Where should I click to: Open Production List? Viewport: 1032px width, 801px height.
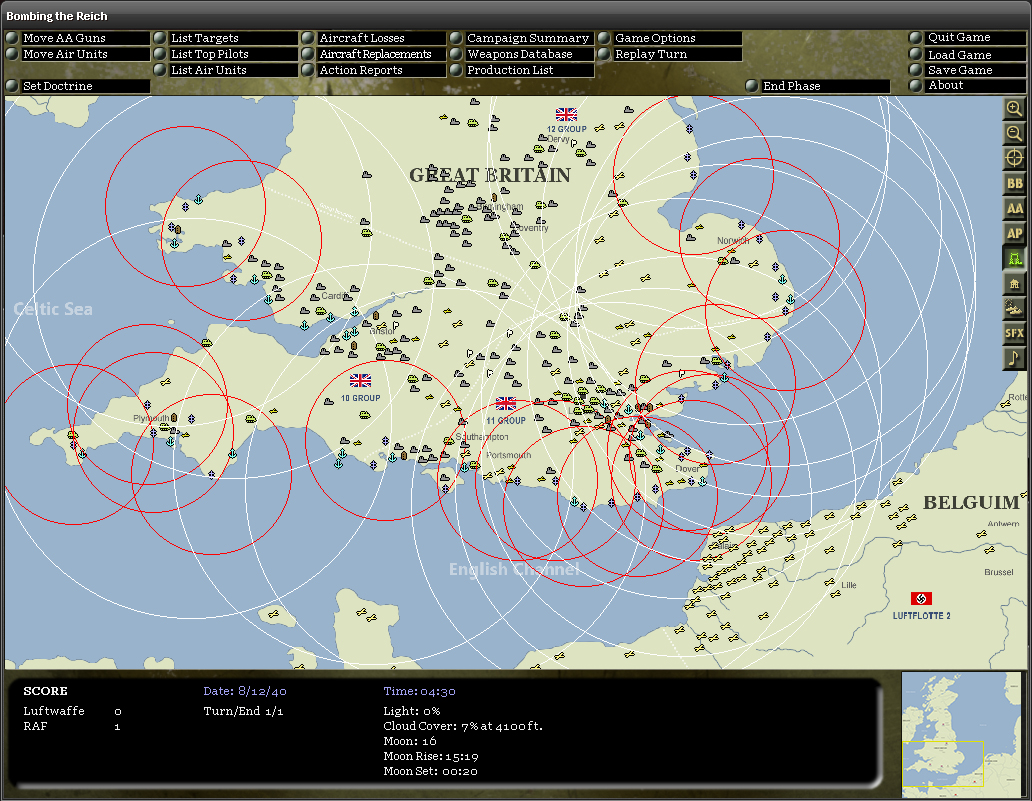pos(522,70)
